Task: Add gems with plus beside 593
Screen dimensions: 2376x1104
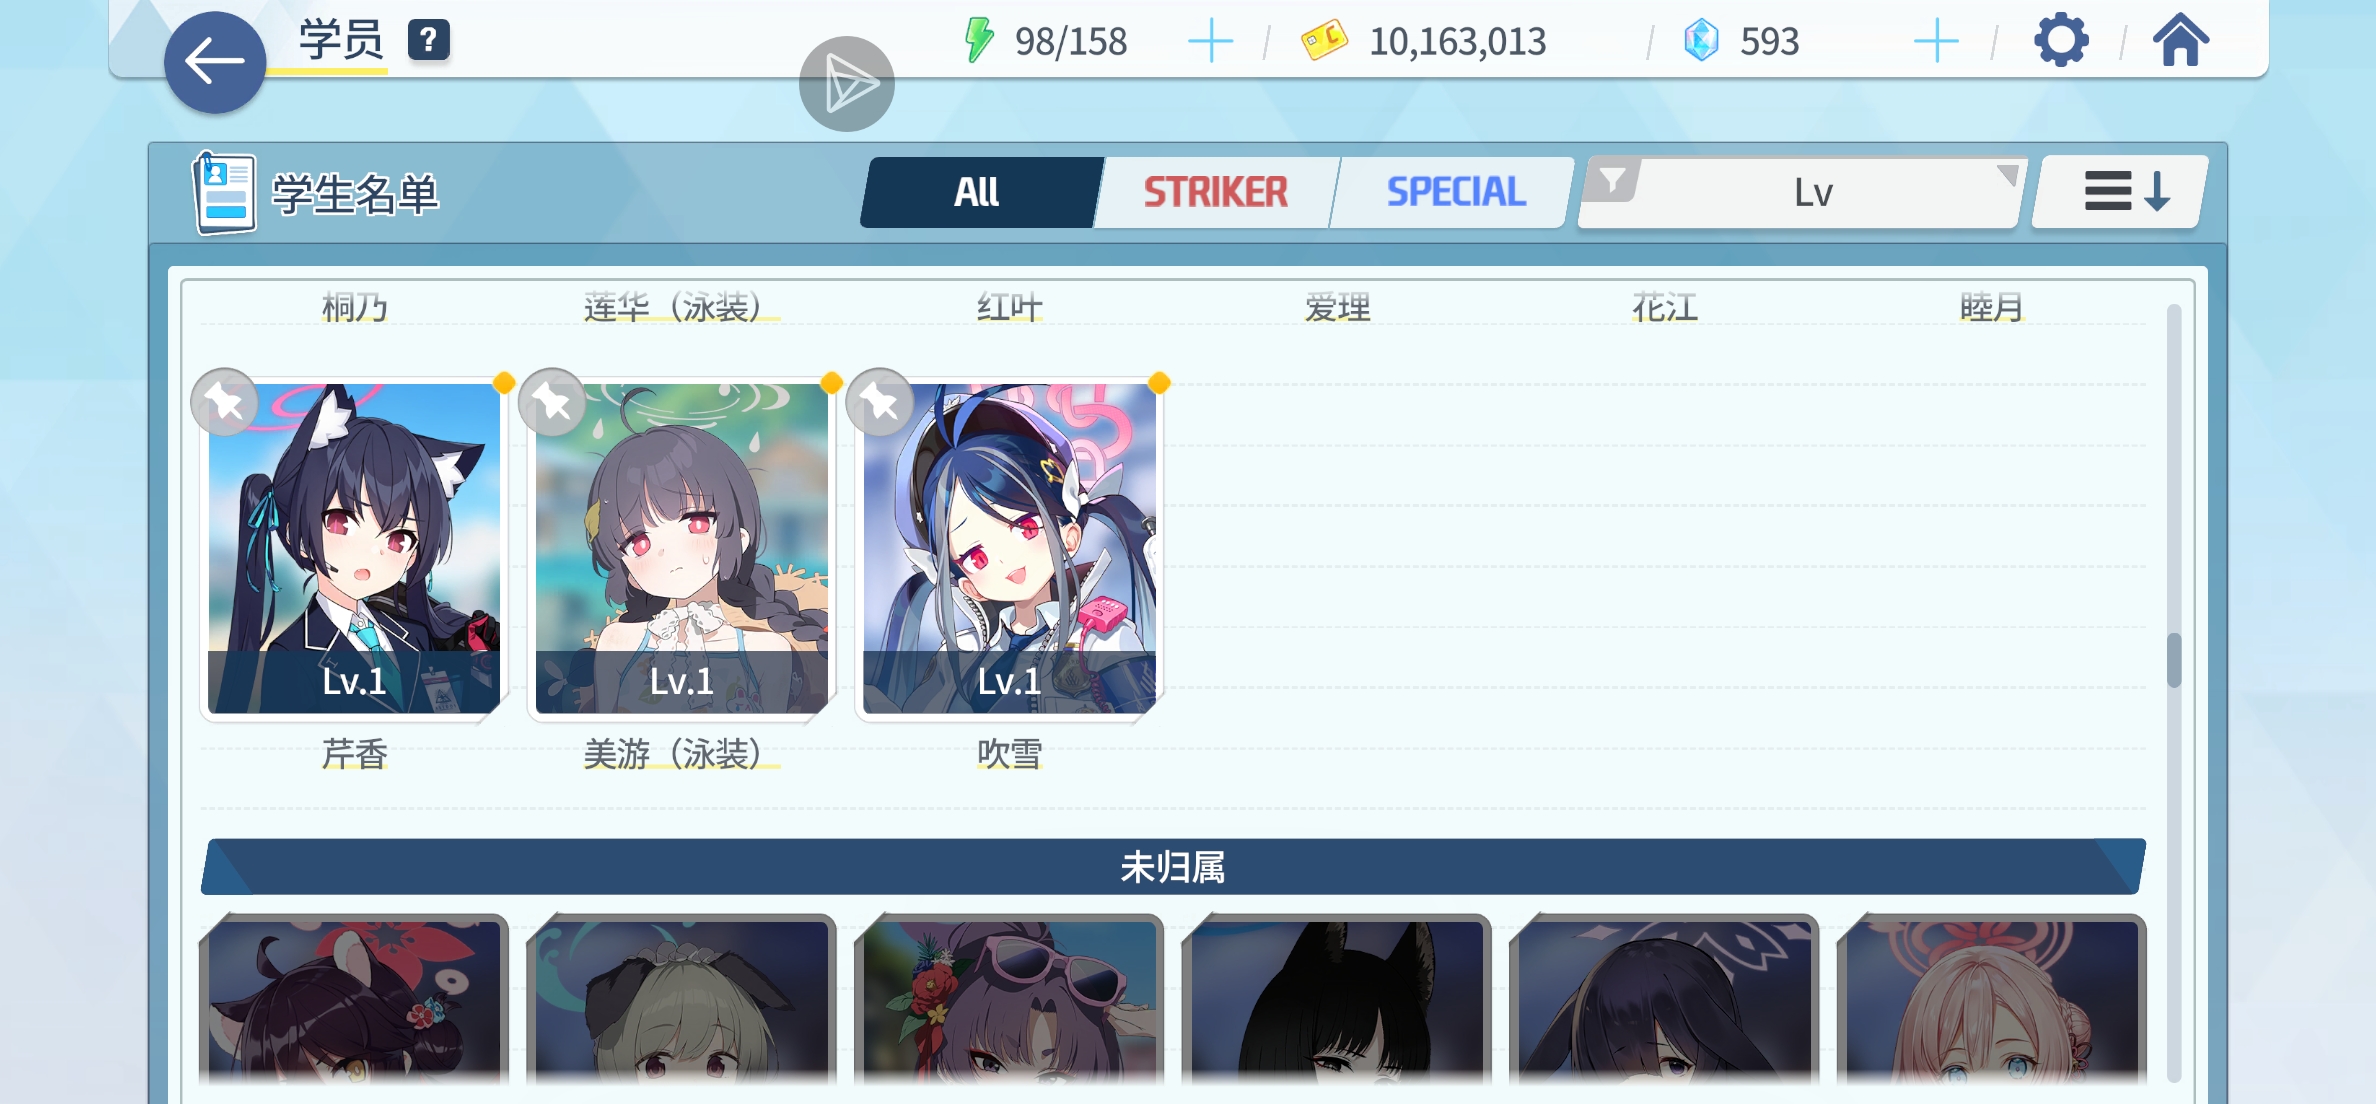Action: pos(1936,41)
